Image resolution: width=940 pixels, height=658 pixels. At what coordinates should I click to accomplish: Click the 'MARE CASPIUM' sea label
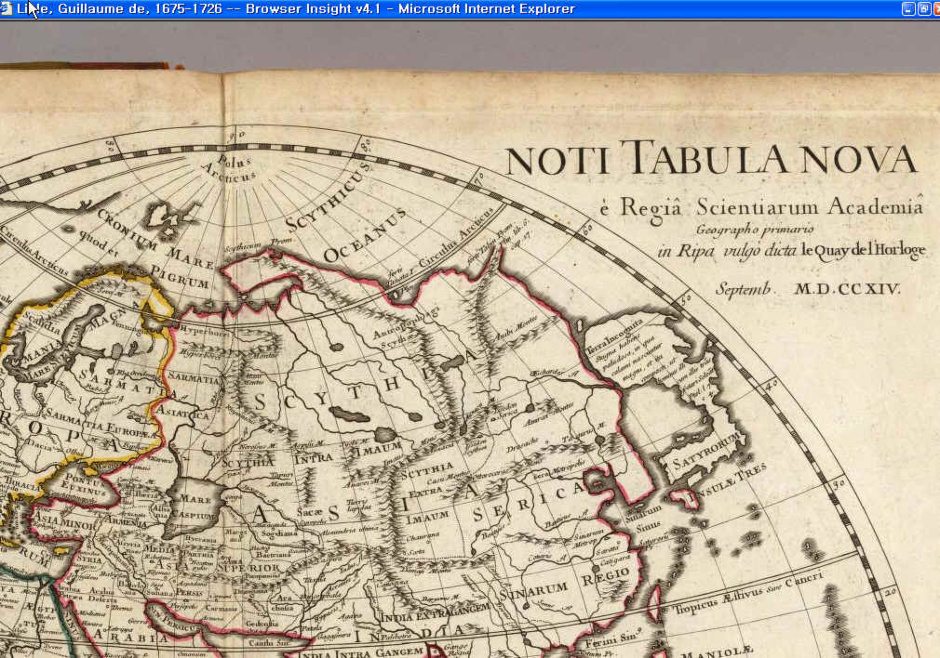(193, 507)
